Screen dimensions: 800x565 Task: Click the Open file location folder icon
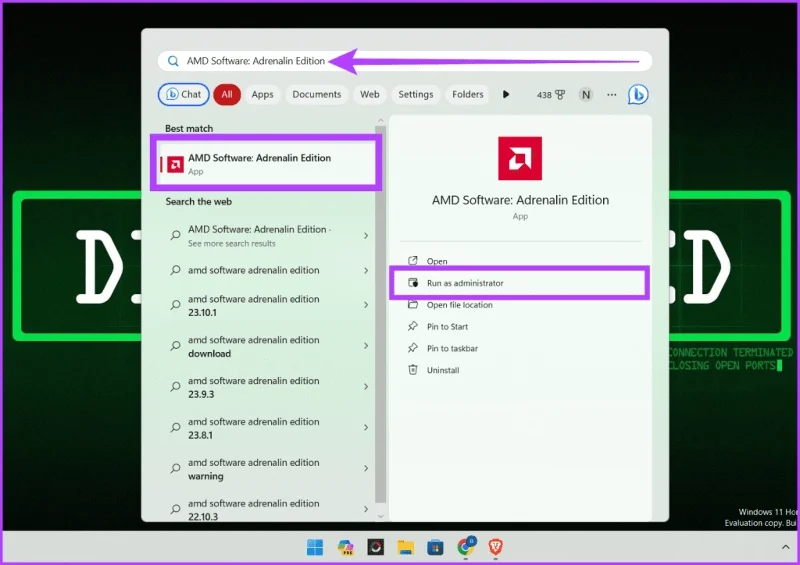[413, 305]
